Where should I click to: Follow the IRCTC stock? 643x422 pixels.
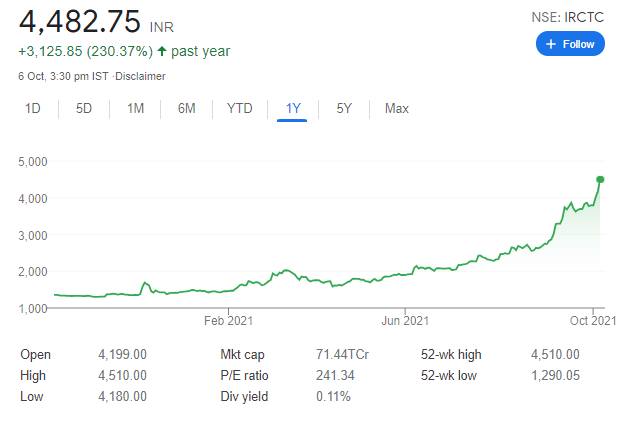(x=570, y=44)
